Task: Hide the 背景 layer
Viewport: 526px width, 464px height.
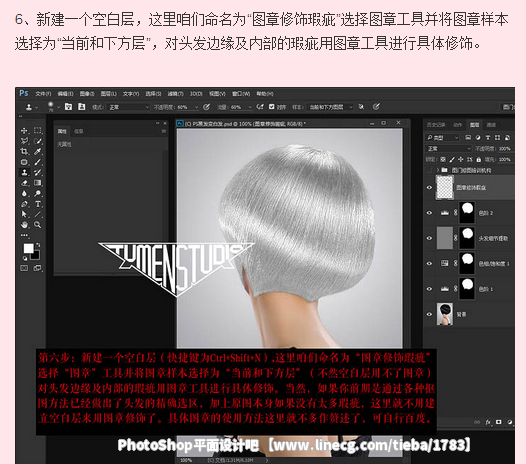Action: (429, 314)
